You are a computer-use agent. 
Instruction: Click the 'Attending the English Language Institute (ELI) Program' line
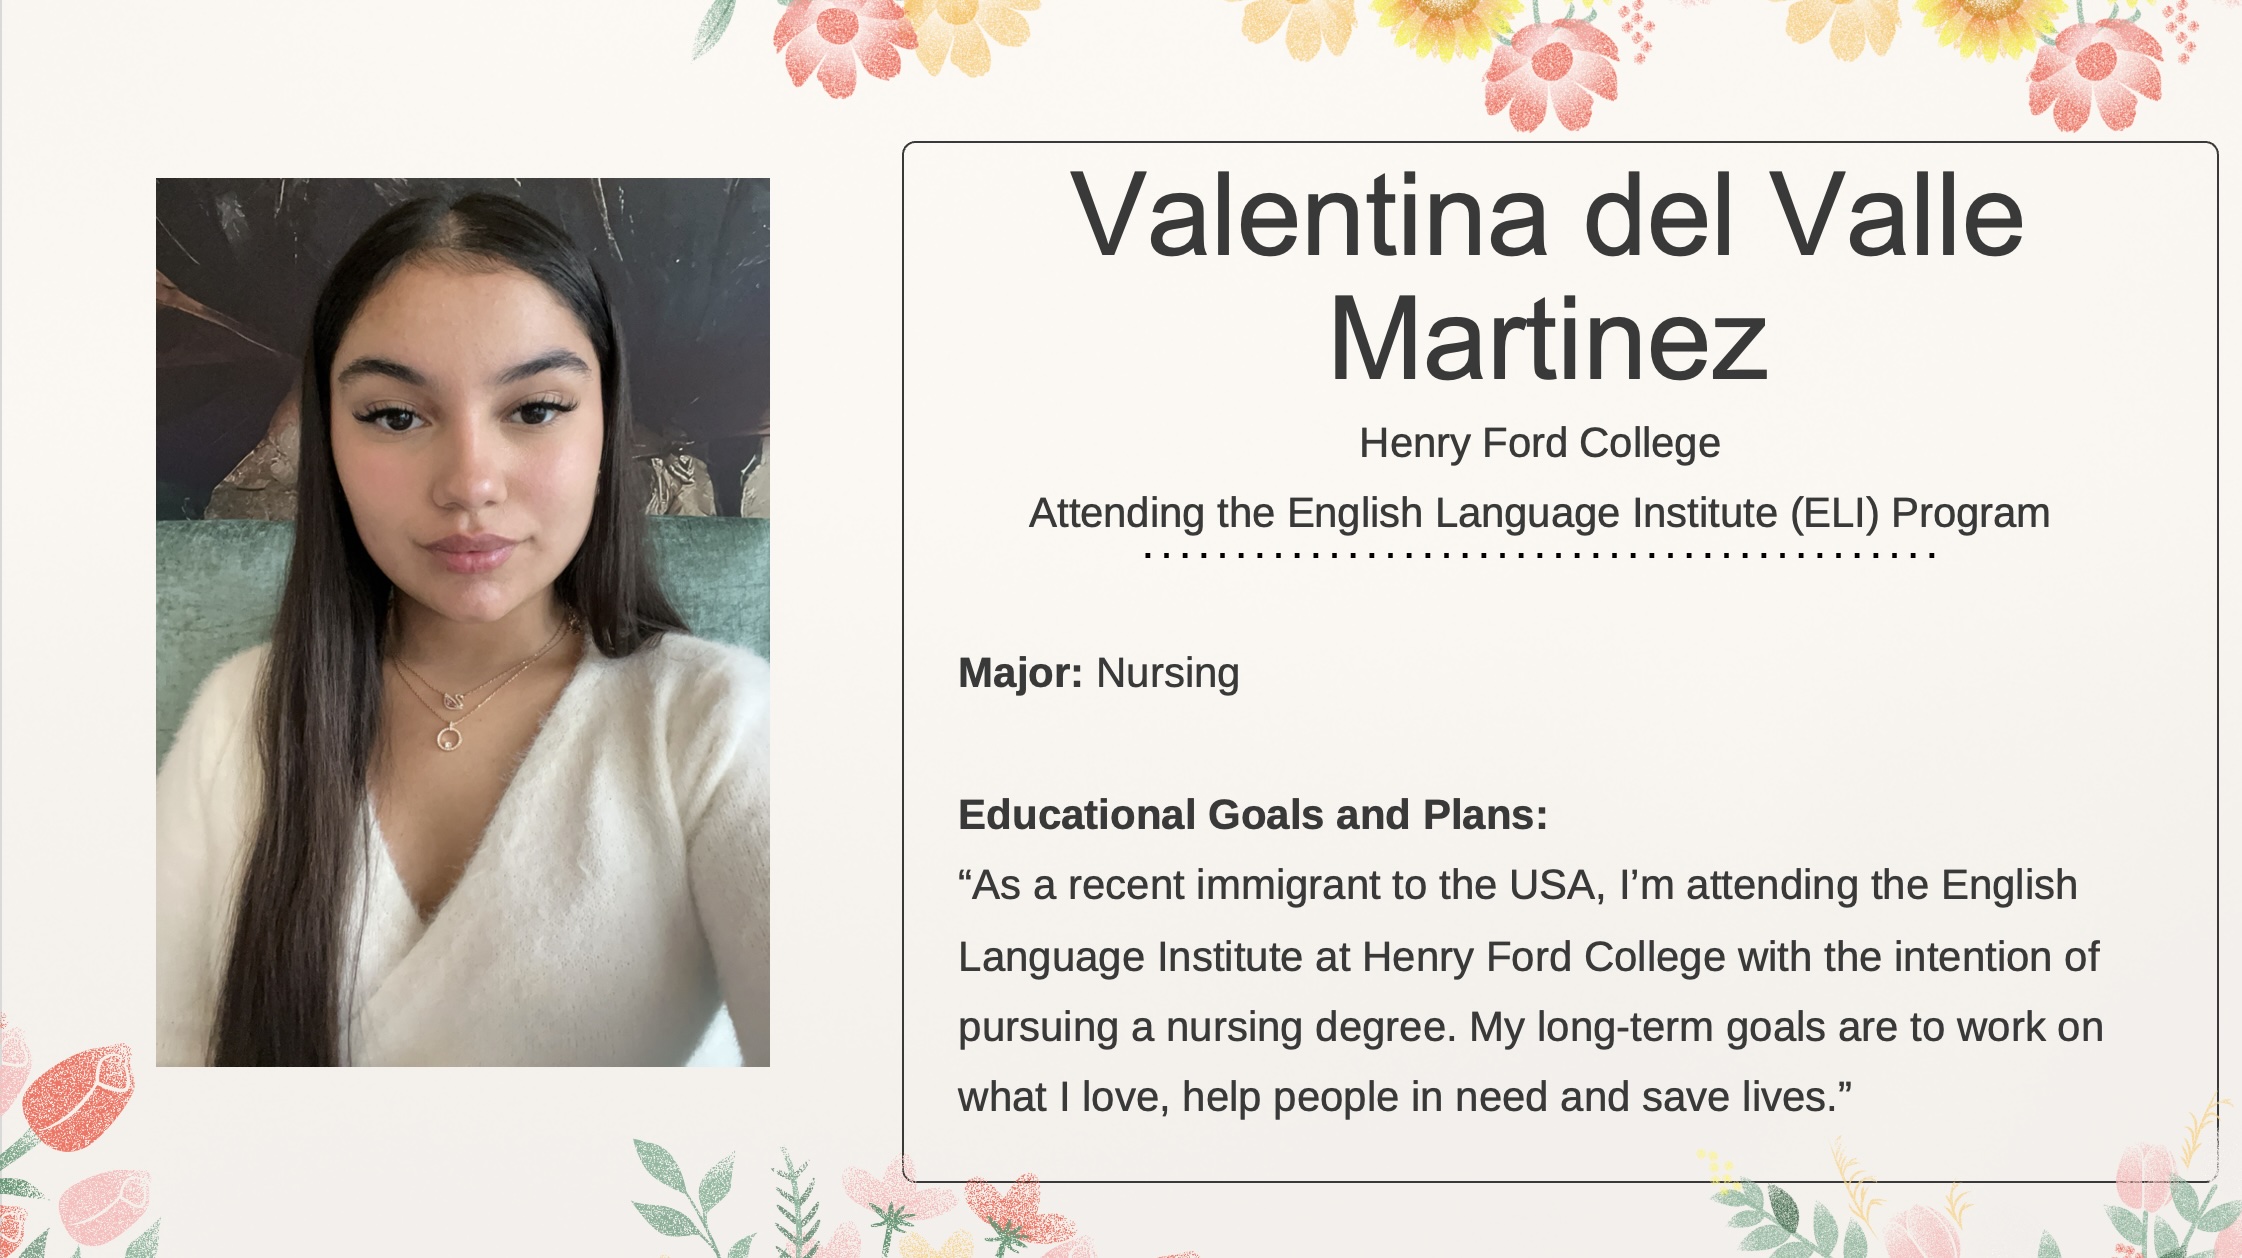1540,513
